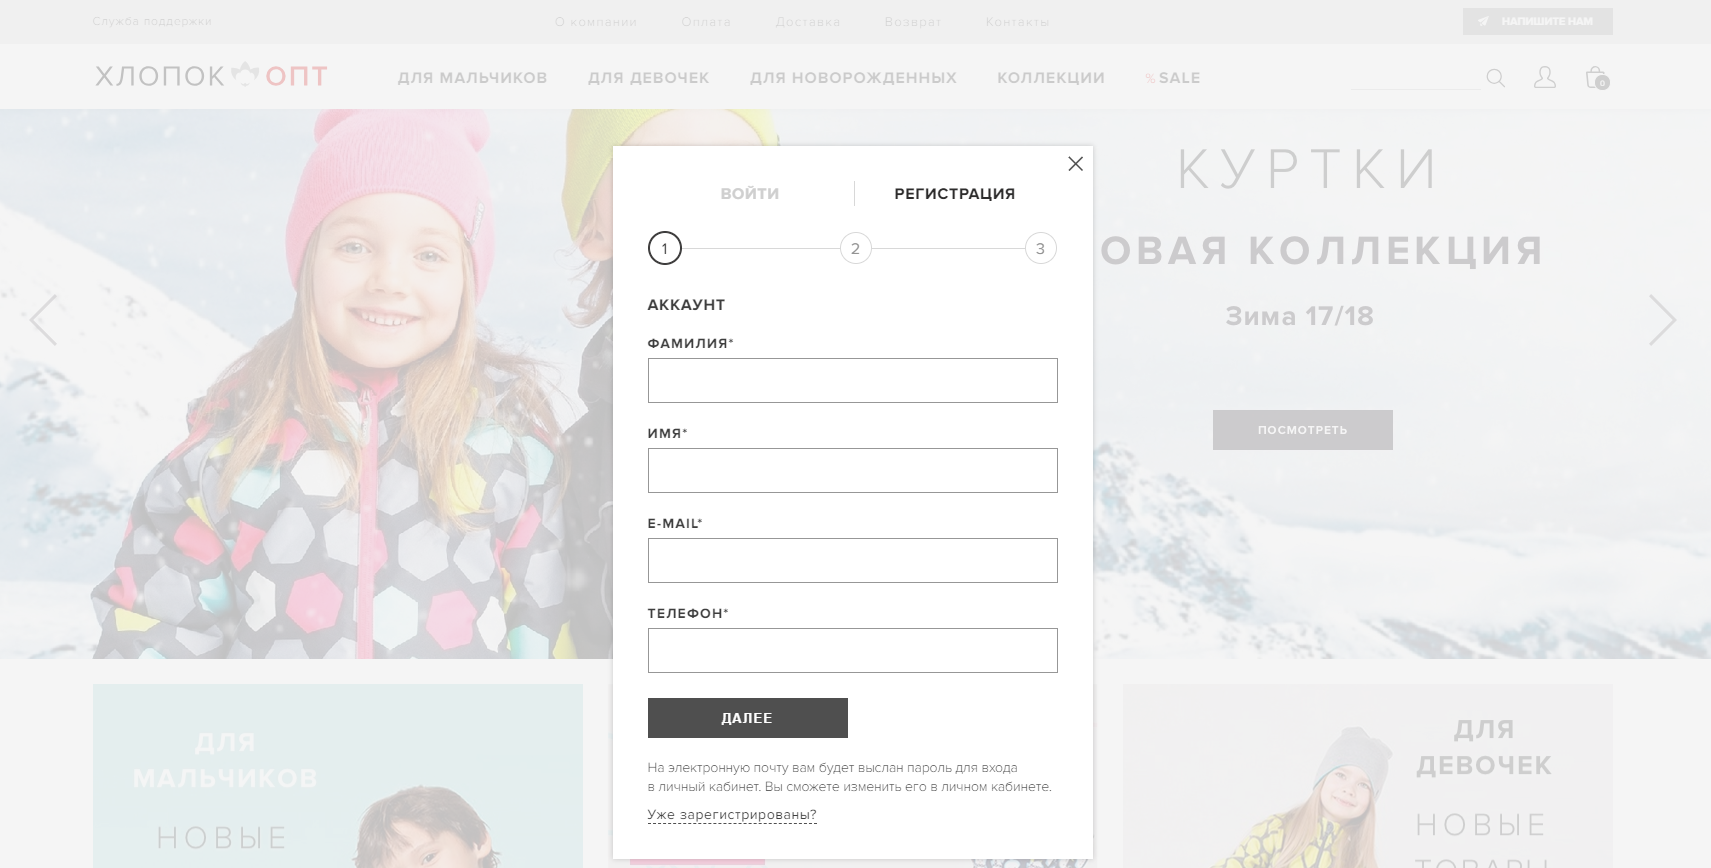The width and height of the screenshot is (1711, 868).
Task: Open the Уже зарегистрированы? link
Action: click(732, 815)
